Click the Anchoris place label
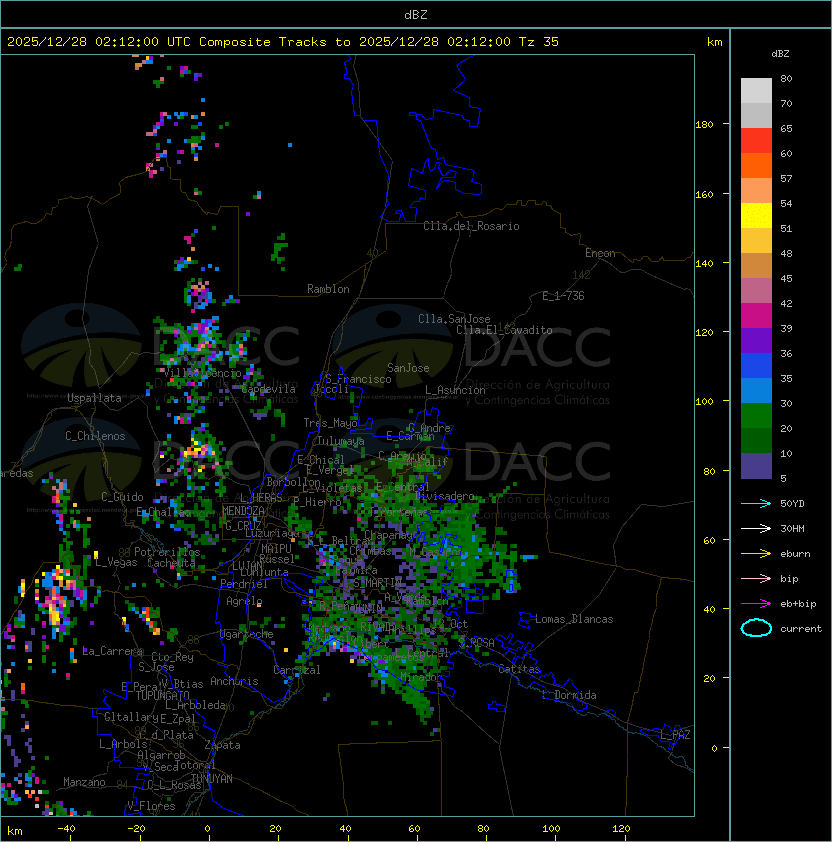 pos(234,681)
